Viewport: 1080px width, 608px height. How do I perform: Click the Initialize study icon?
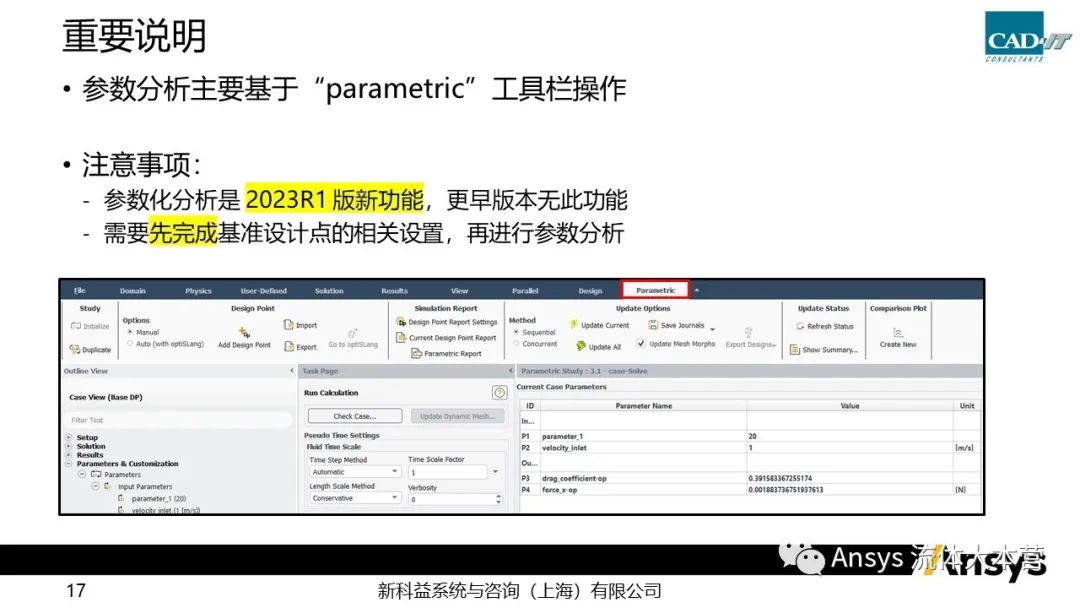point(76,326)
